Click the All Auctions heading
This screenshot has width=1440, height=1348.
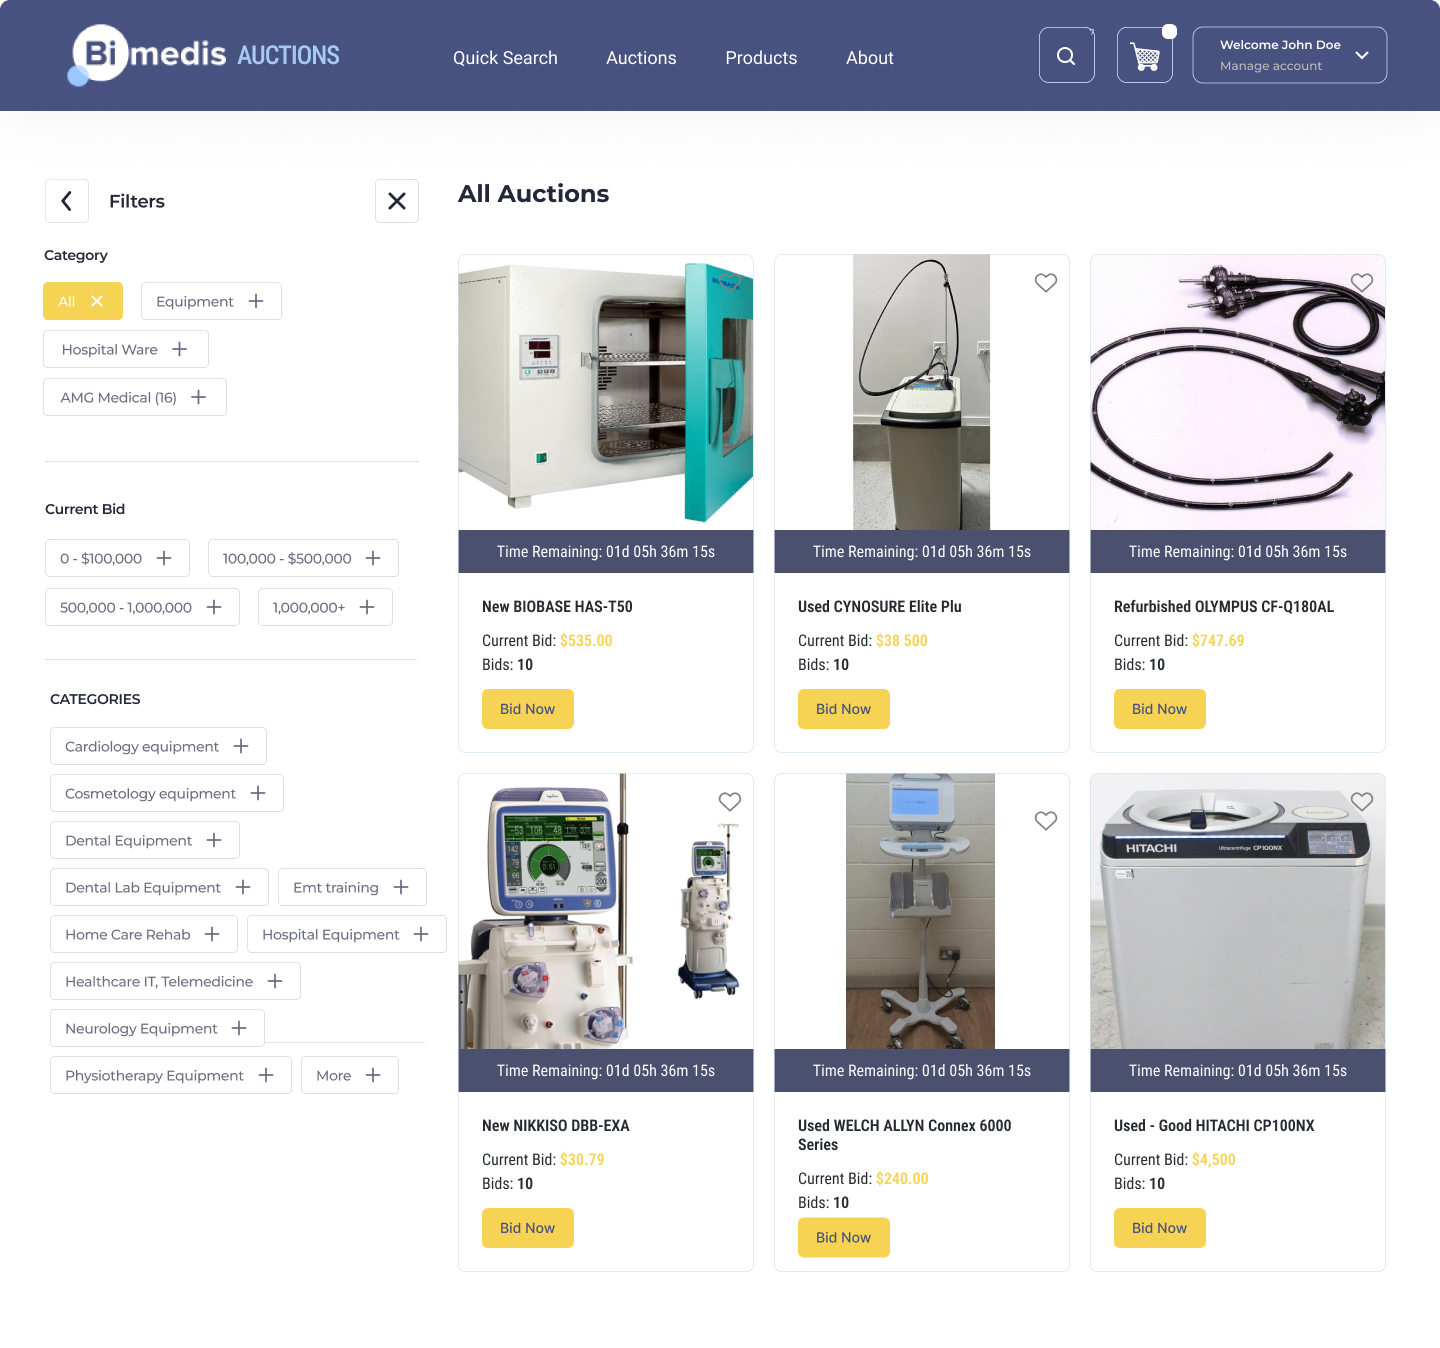click(x=534, y=194)
